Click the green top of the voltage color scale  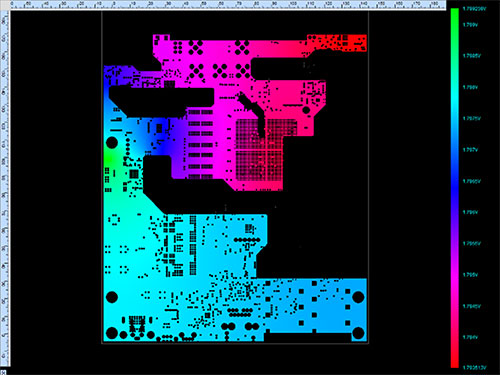tap(455, 20)
